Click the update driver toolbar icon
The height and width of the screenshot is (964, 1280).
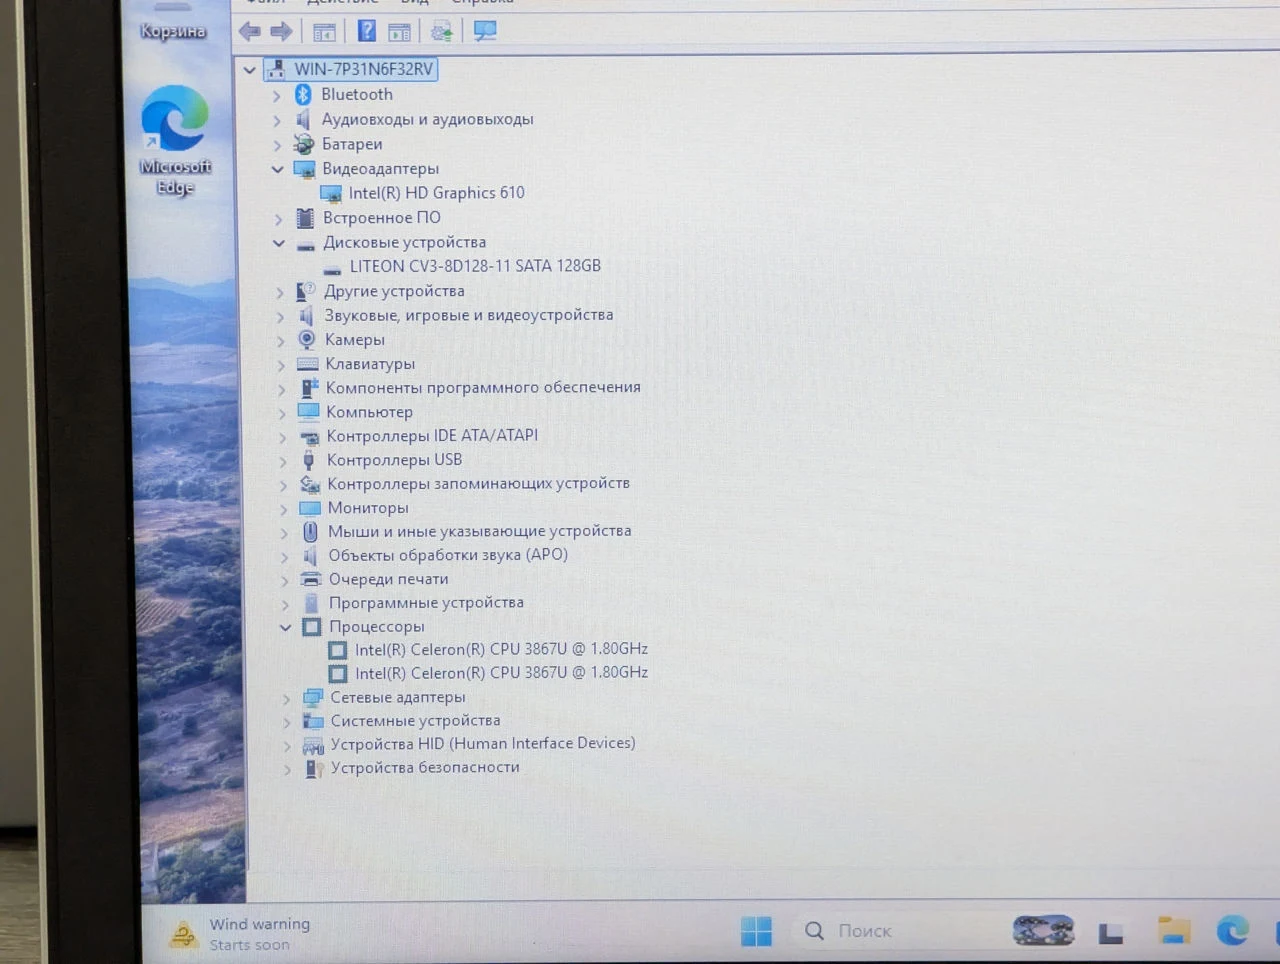tap(441, 32)
